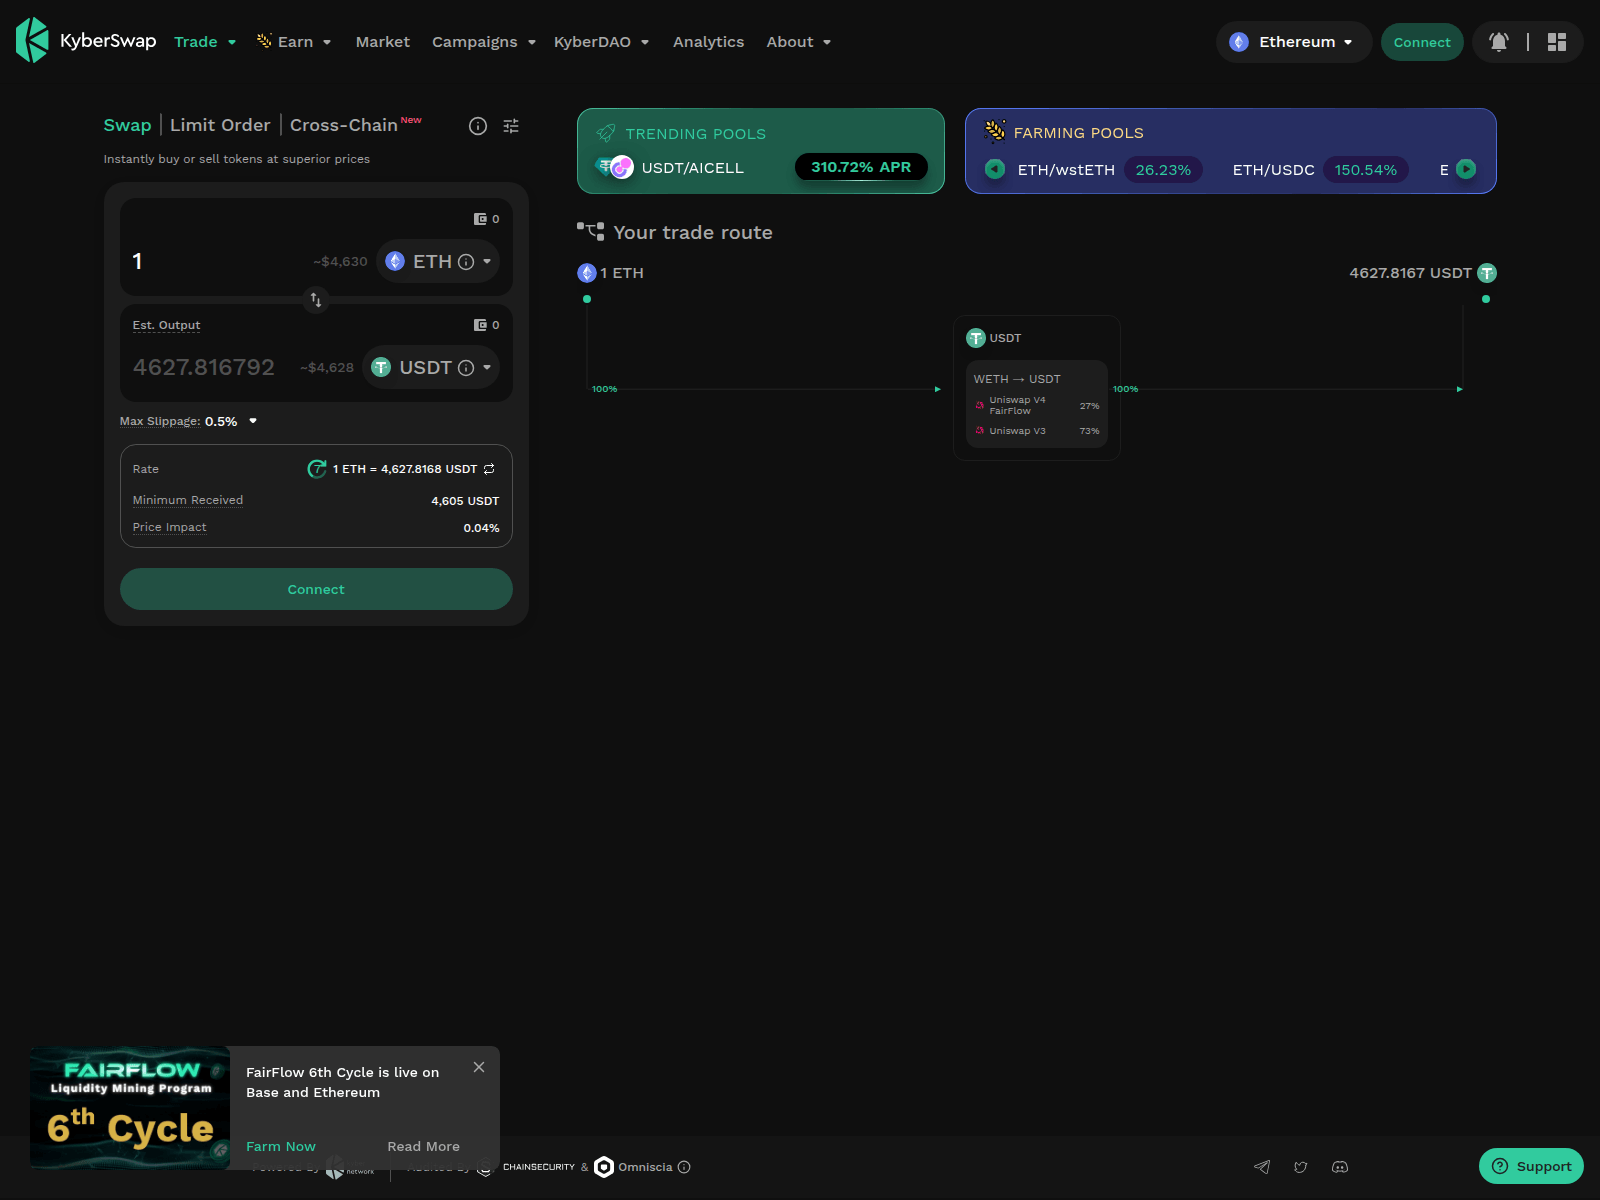Switch to the Cross-Chain tab
The image size is (1600, 1200).
click(x=344, y=125)
